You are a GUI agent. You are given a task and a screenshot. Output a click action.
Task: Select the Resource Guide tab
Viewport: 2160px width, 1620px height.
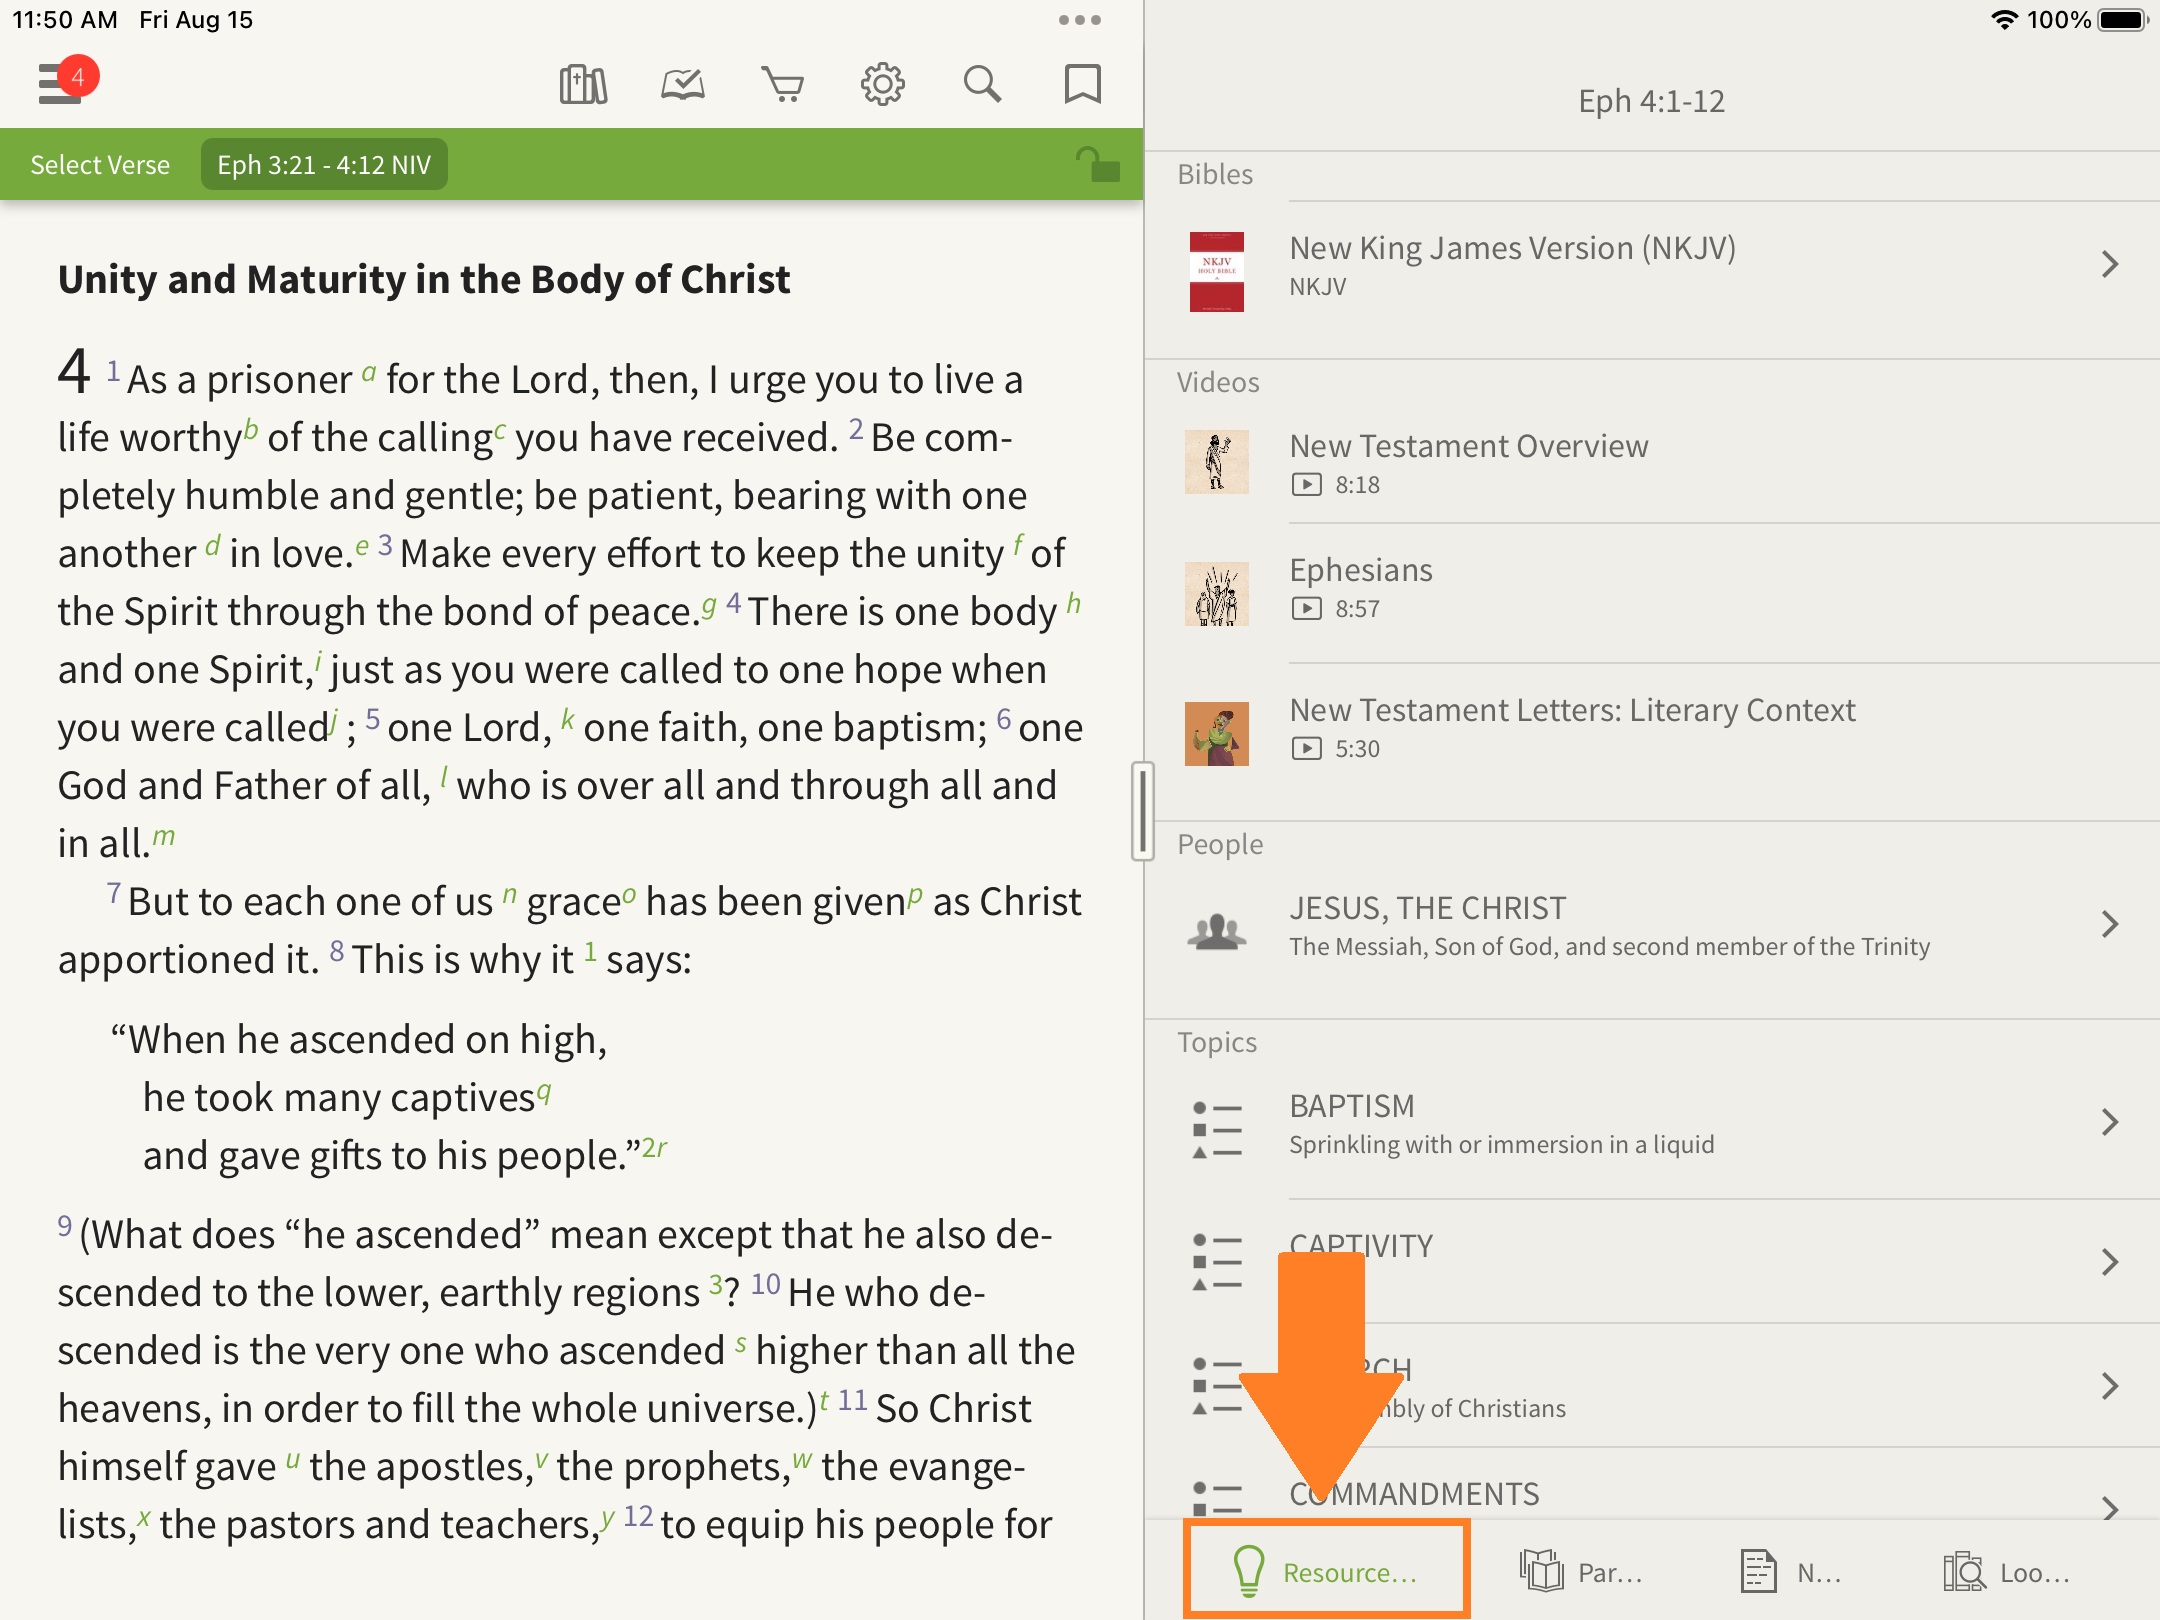click(x=1326, y=1572)
